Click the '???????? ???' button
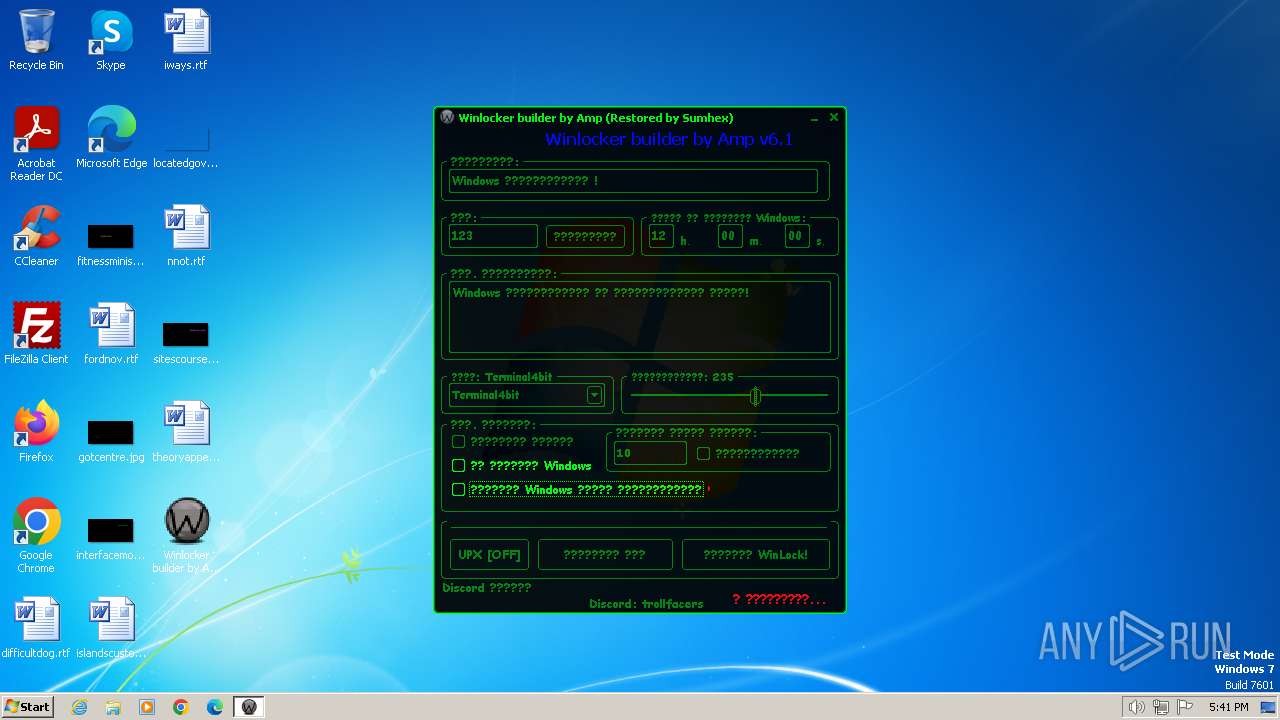Viewport: 1280px width, 720px height. click(x=605, y=554)
